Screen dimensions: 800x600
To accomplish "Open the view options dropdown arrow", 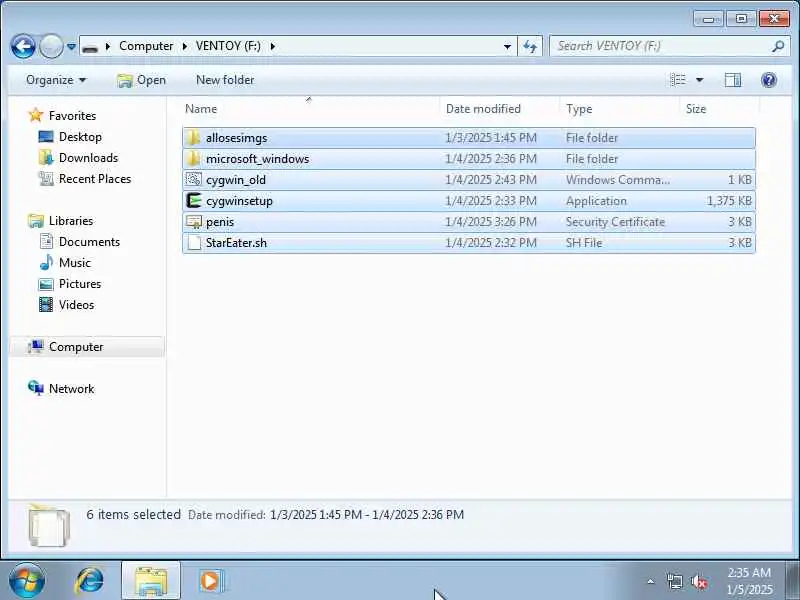I will (x=699, y=80).
